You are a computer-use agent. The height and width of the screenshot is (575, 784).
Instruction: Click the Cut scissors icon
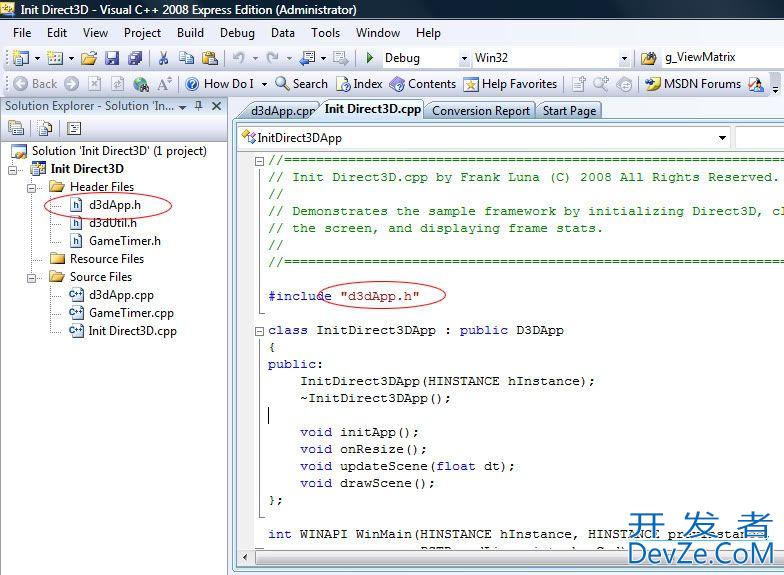[164, 59]
